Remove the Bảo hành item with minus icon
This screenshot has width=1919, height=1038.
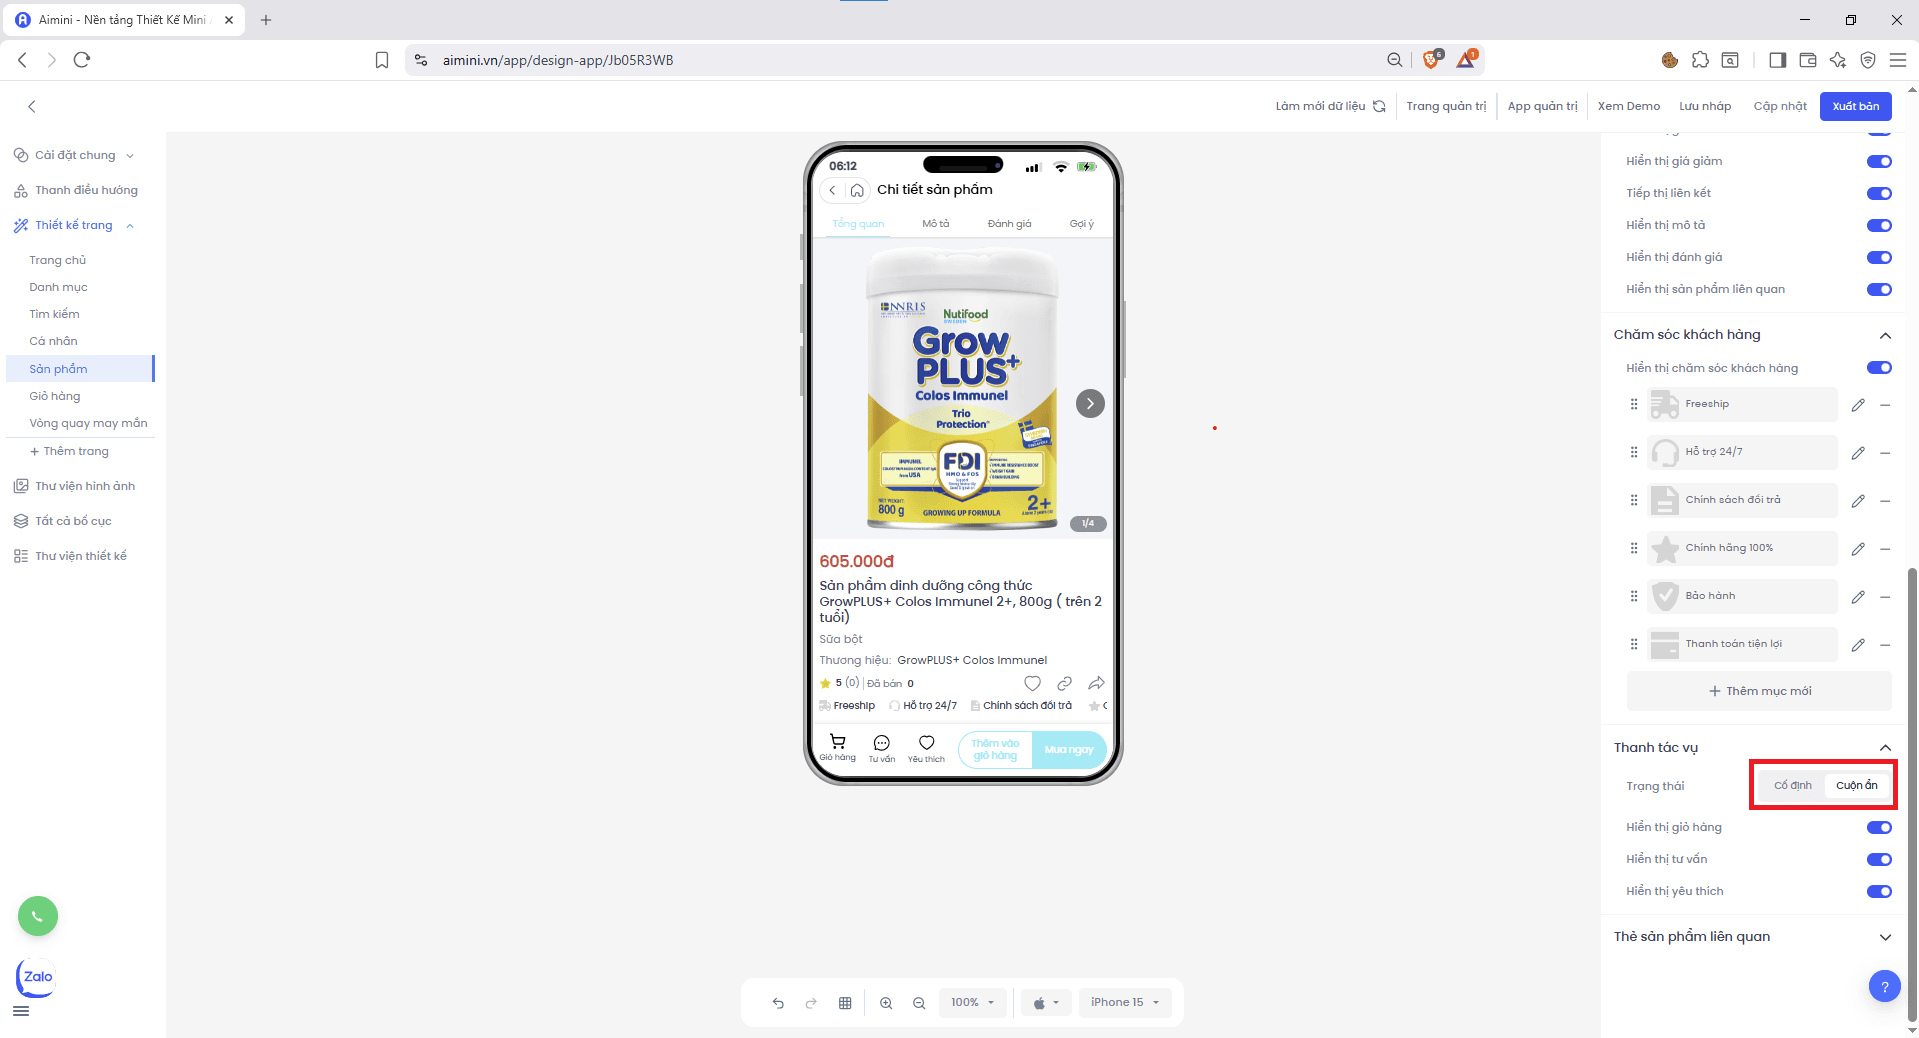[x=1884, y=597]
